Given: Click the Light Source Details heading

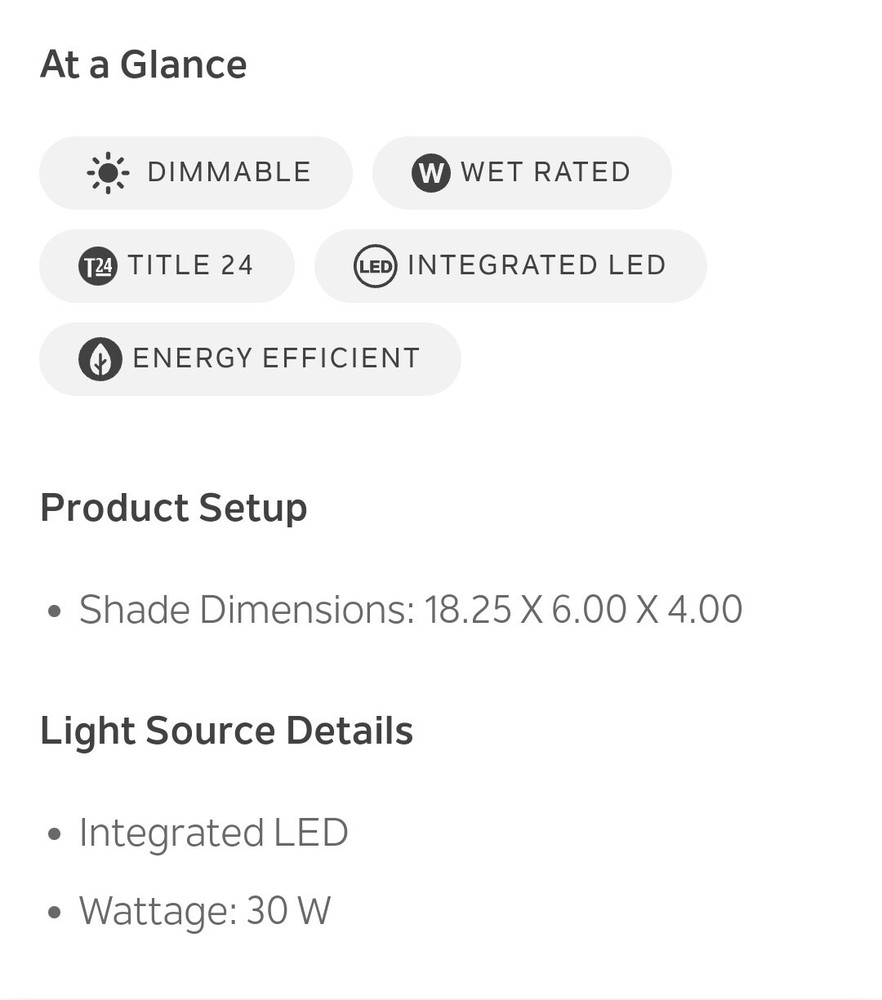Looking at the screenshot, I should pos(226,731).
